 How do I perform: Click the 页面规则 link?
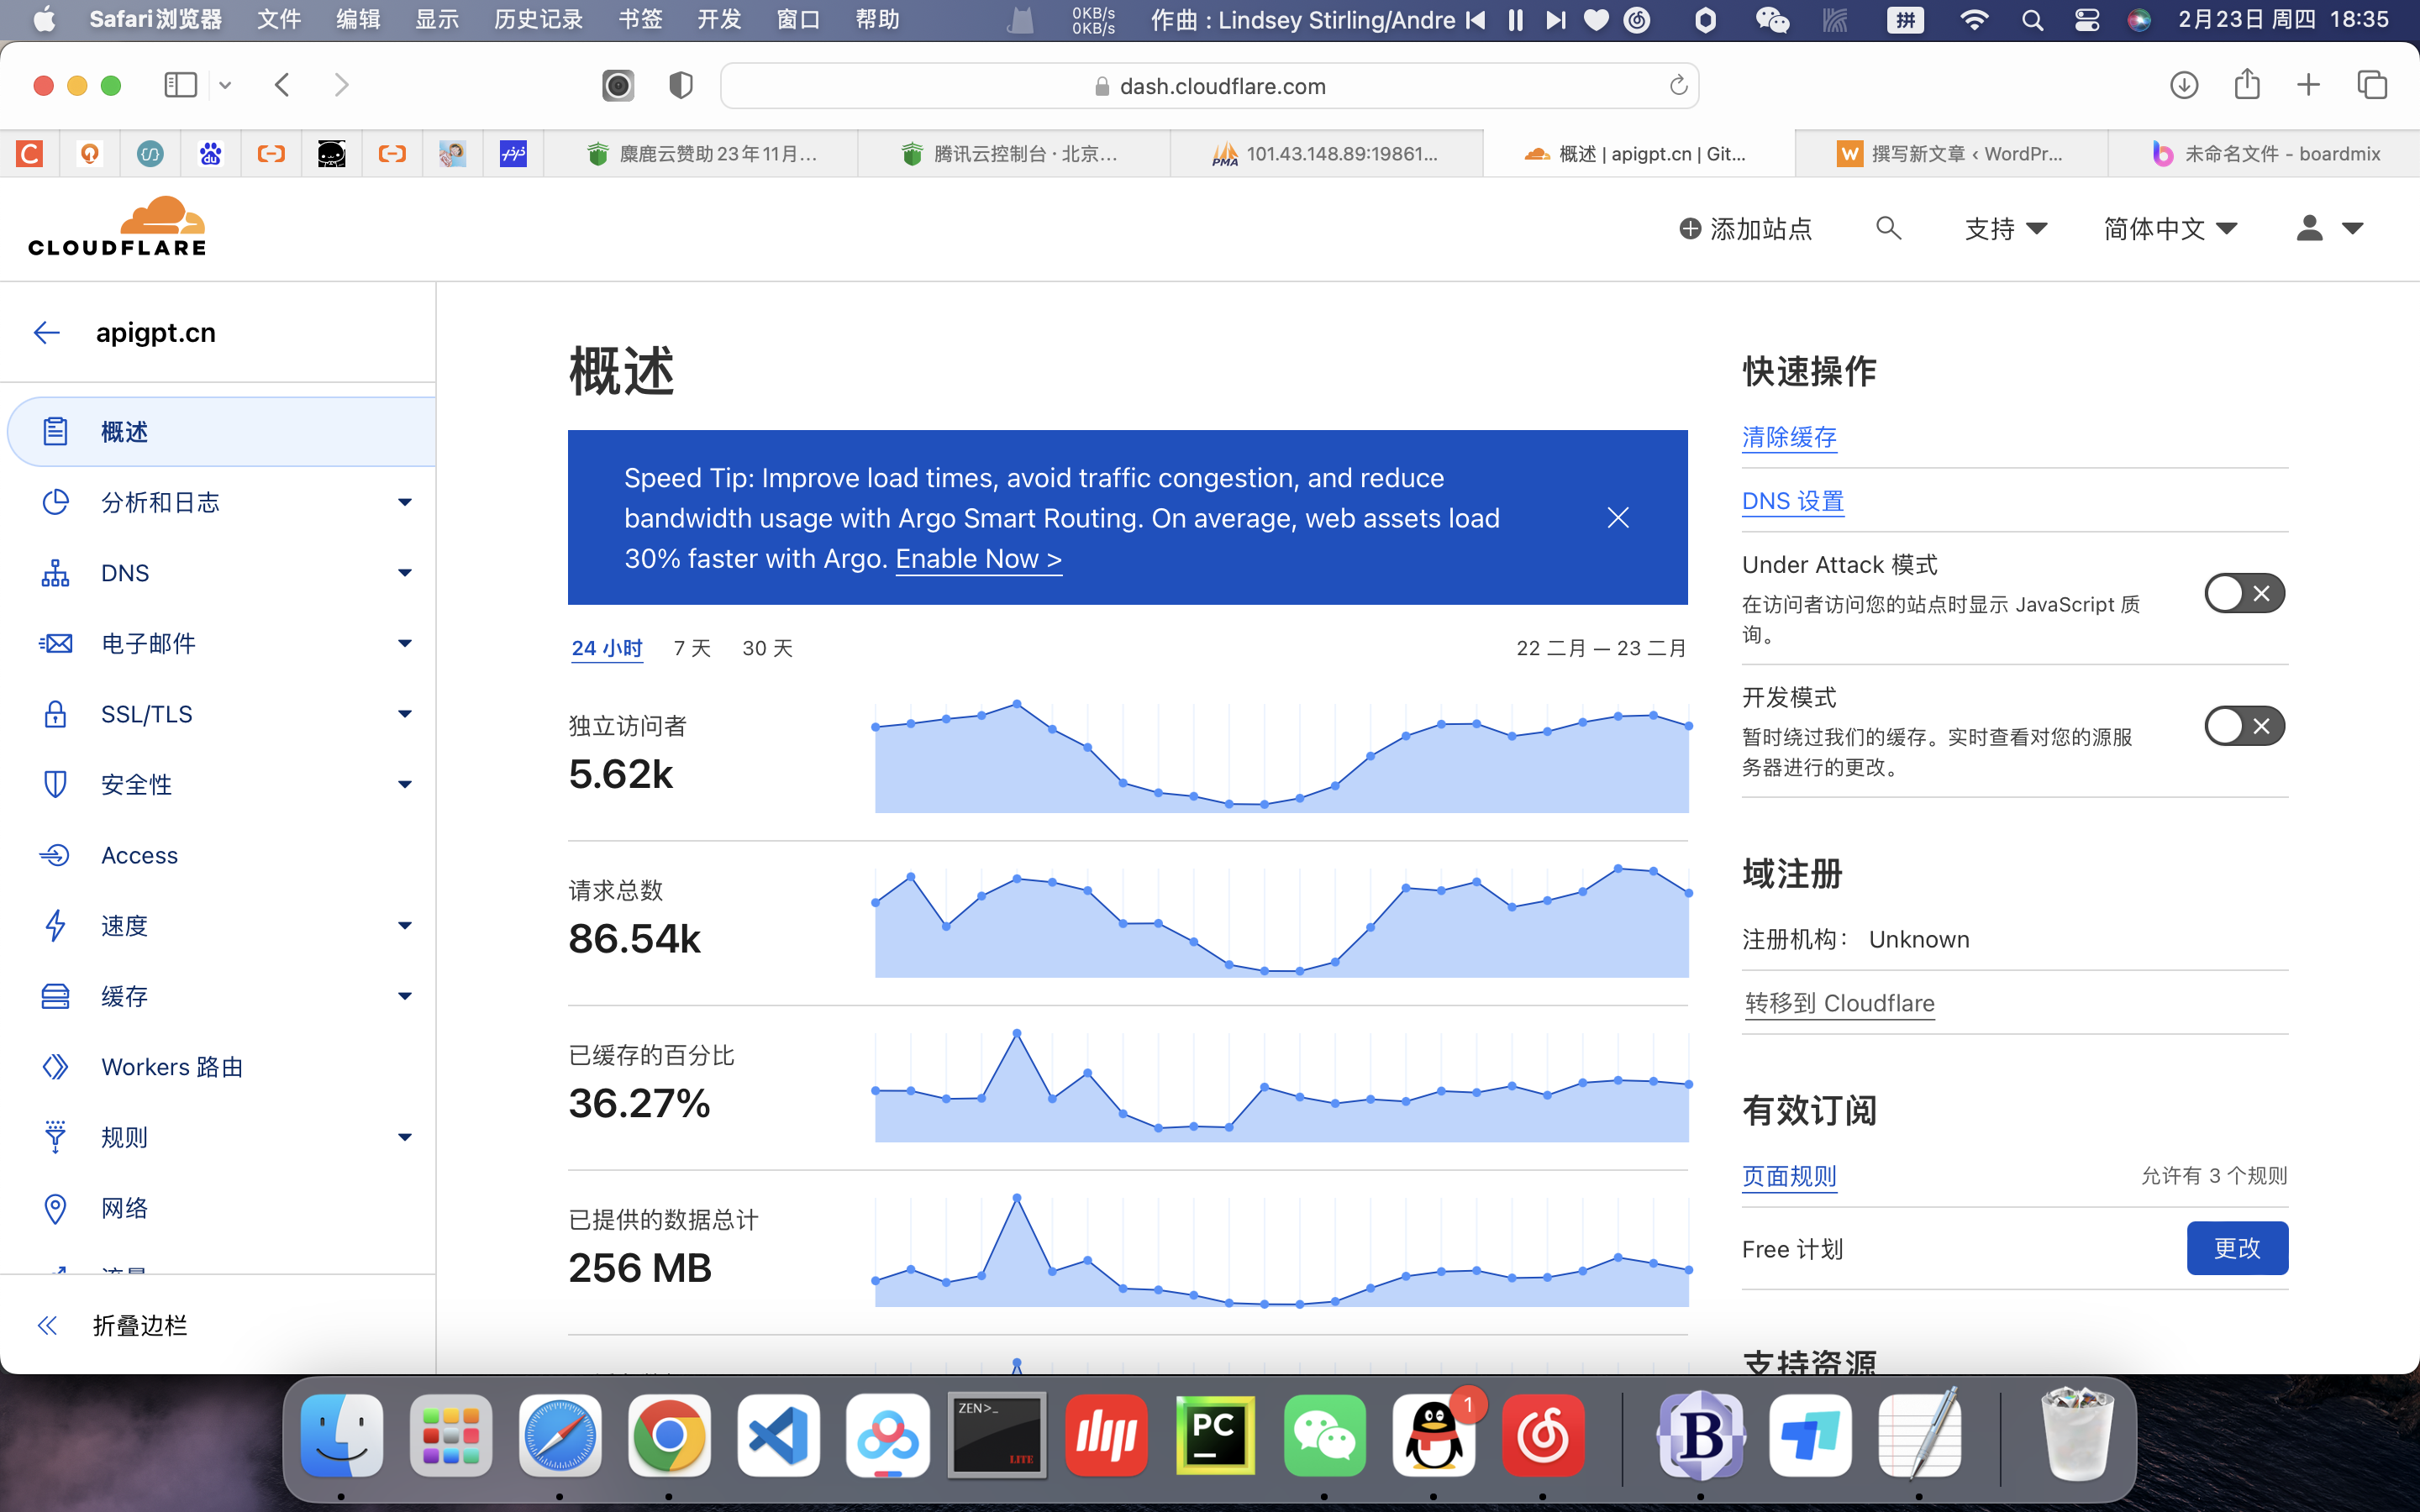click(x=1789, y=1176)
